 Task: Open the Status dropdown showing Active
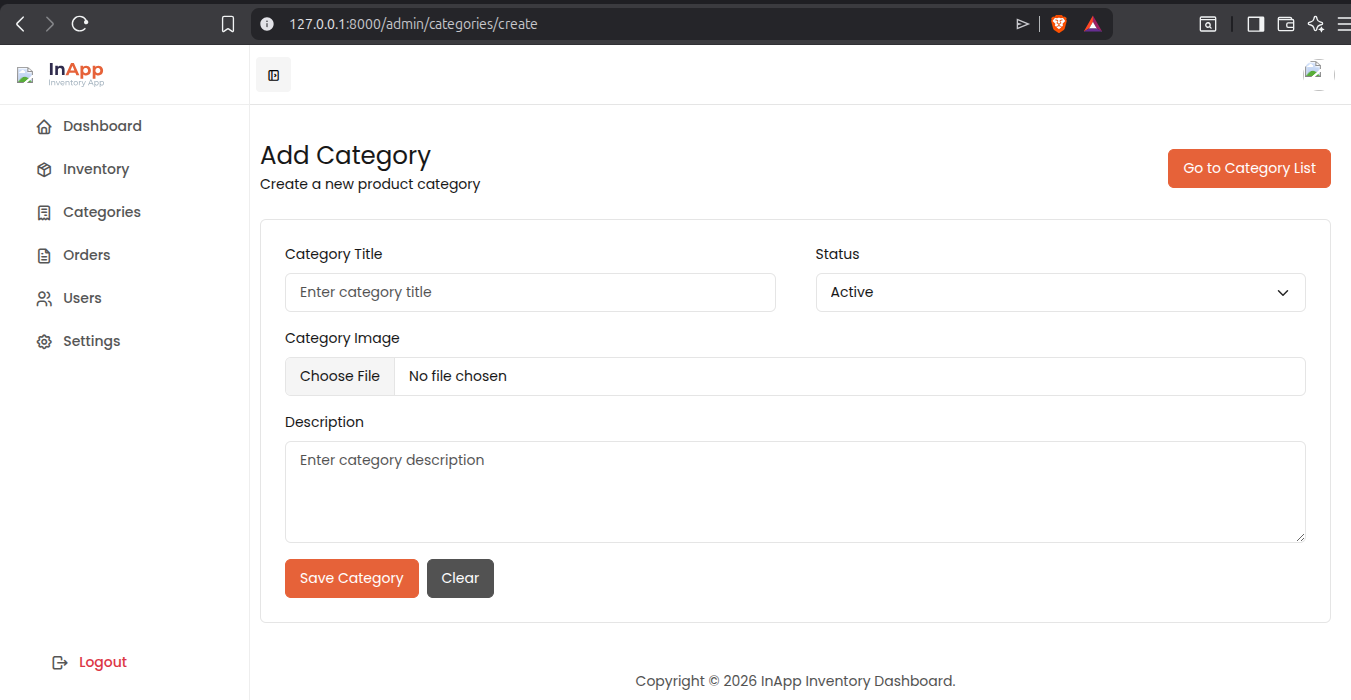pos(1060,292)
